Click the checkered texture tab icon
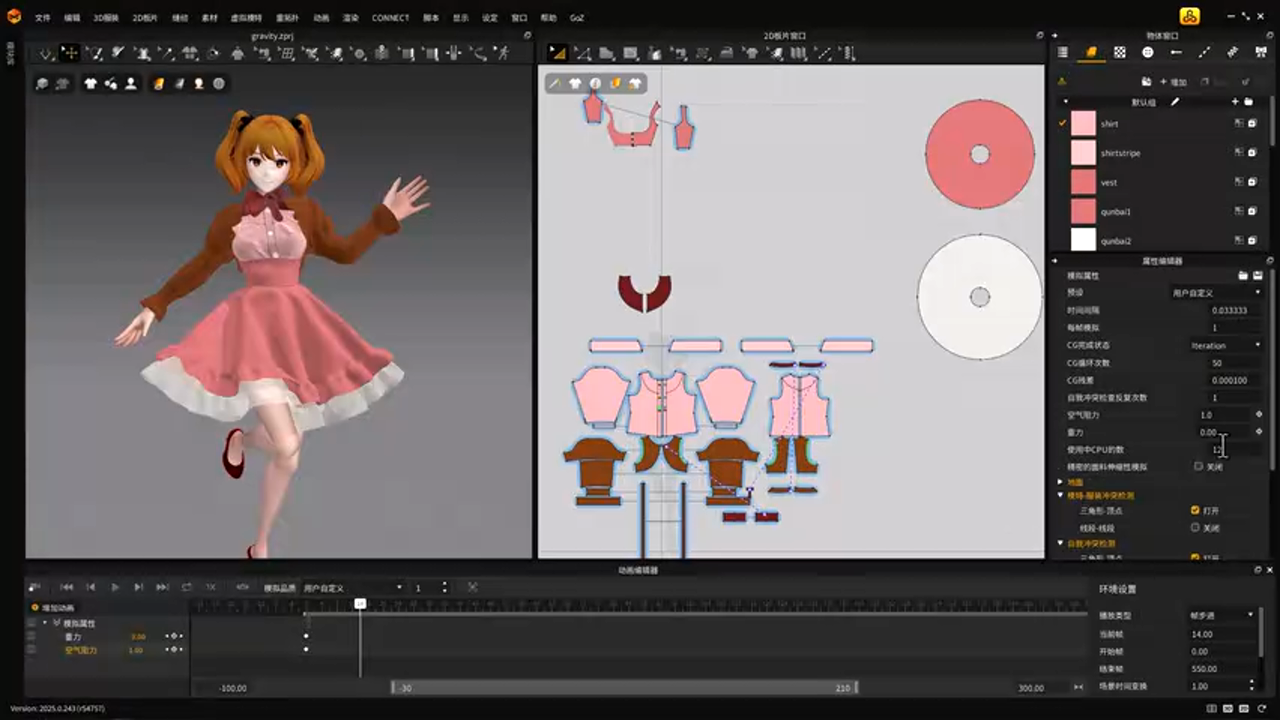Viewport: 1280px width, 720px height. [1119, 52]
